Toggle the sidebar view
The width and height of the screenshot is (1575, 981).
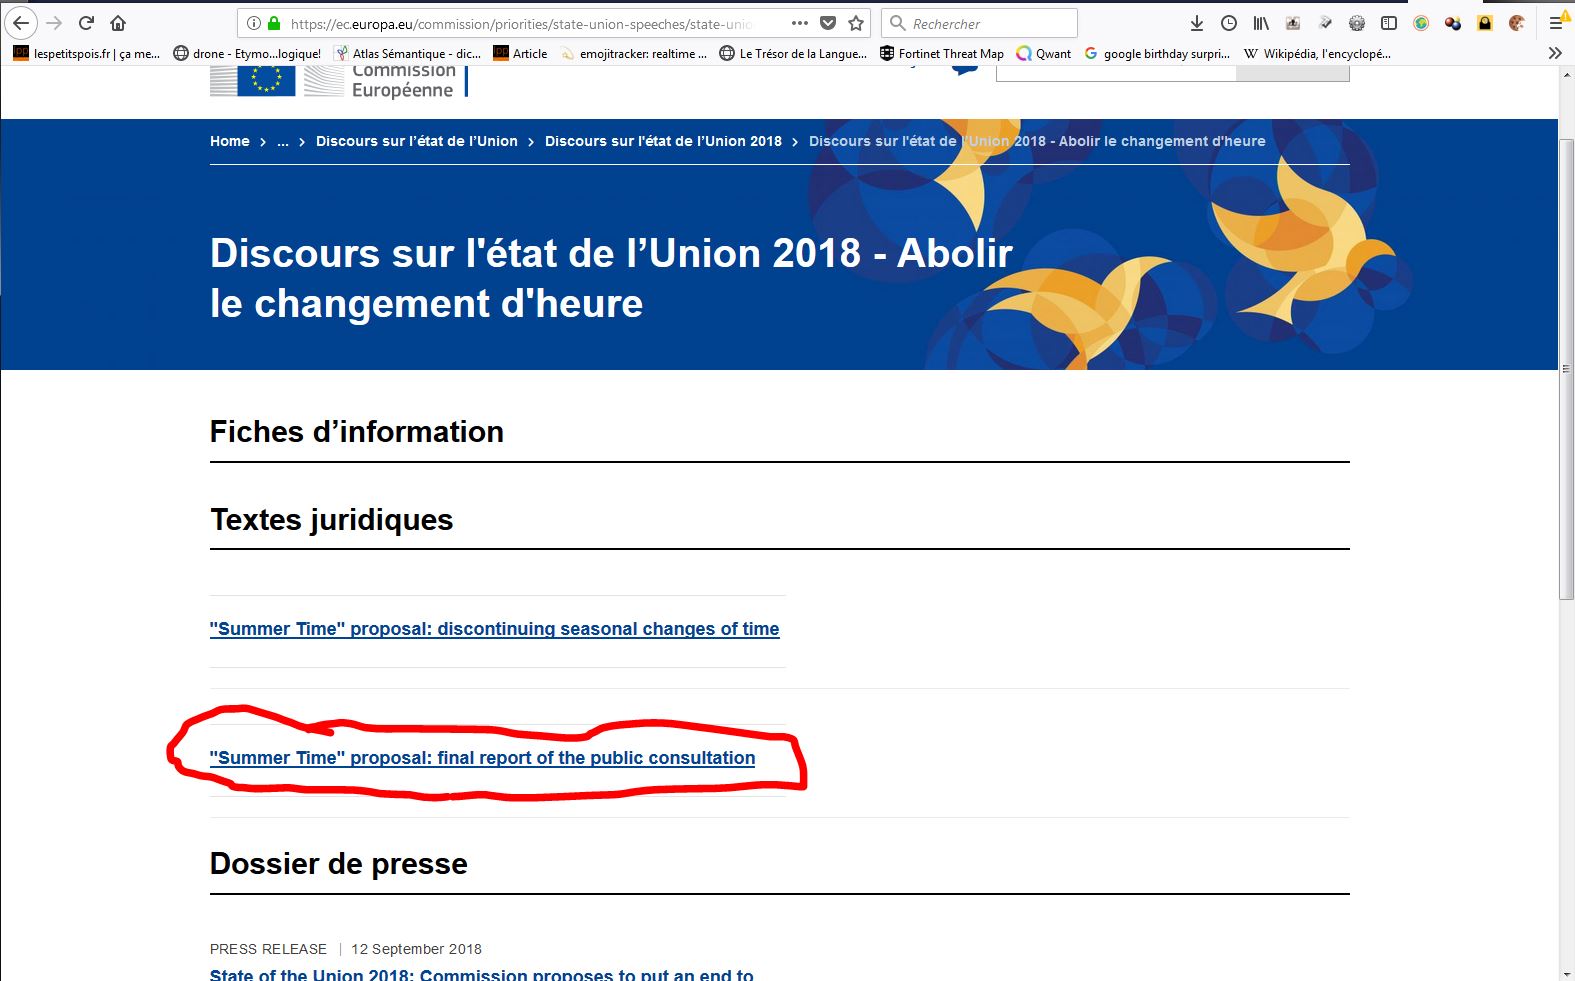pos(1389,23)
